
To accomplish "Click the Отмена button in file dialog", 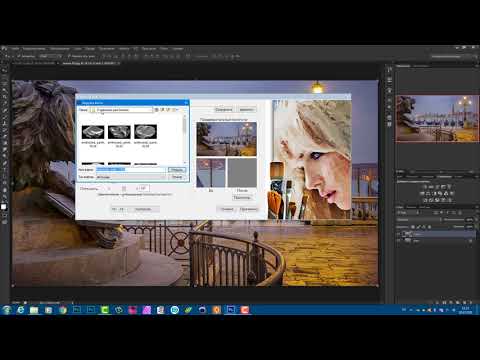I will (177, 177).
